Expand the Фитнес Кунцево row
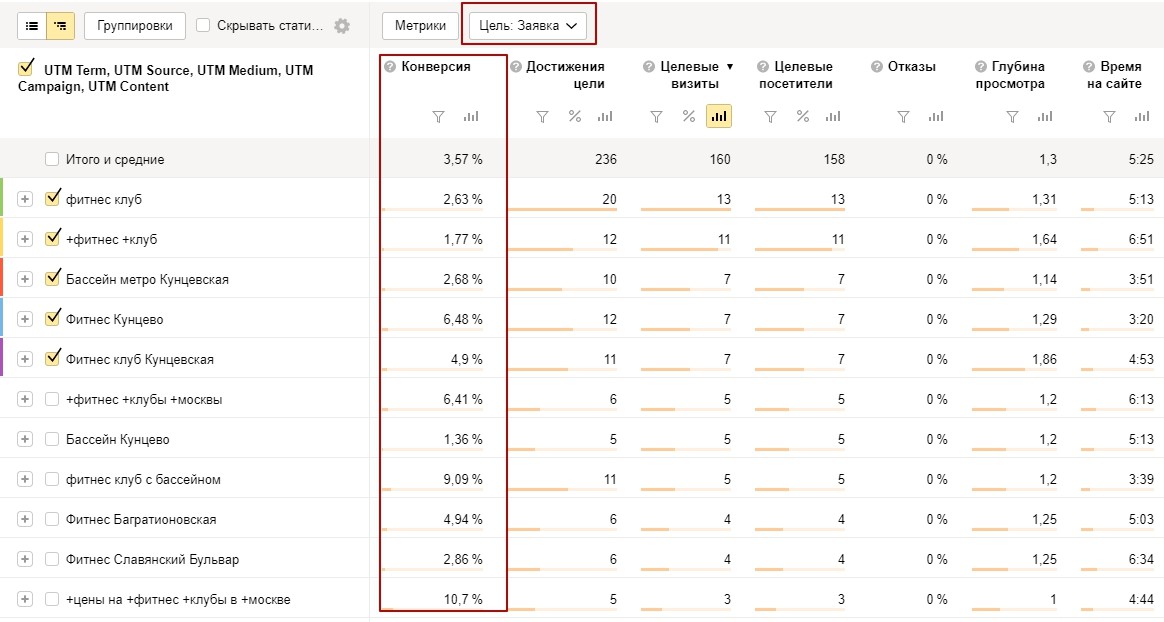1164x622 pixels. coord(25,319)
